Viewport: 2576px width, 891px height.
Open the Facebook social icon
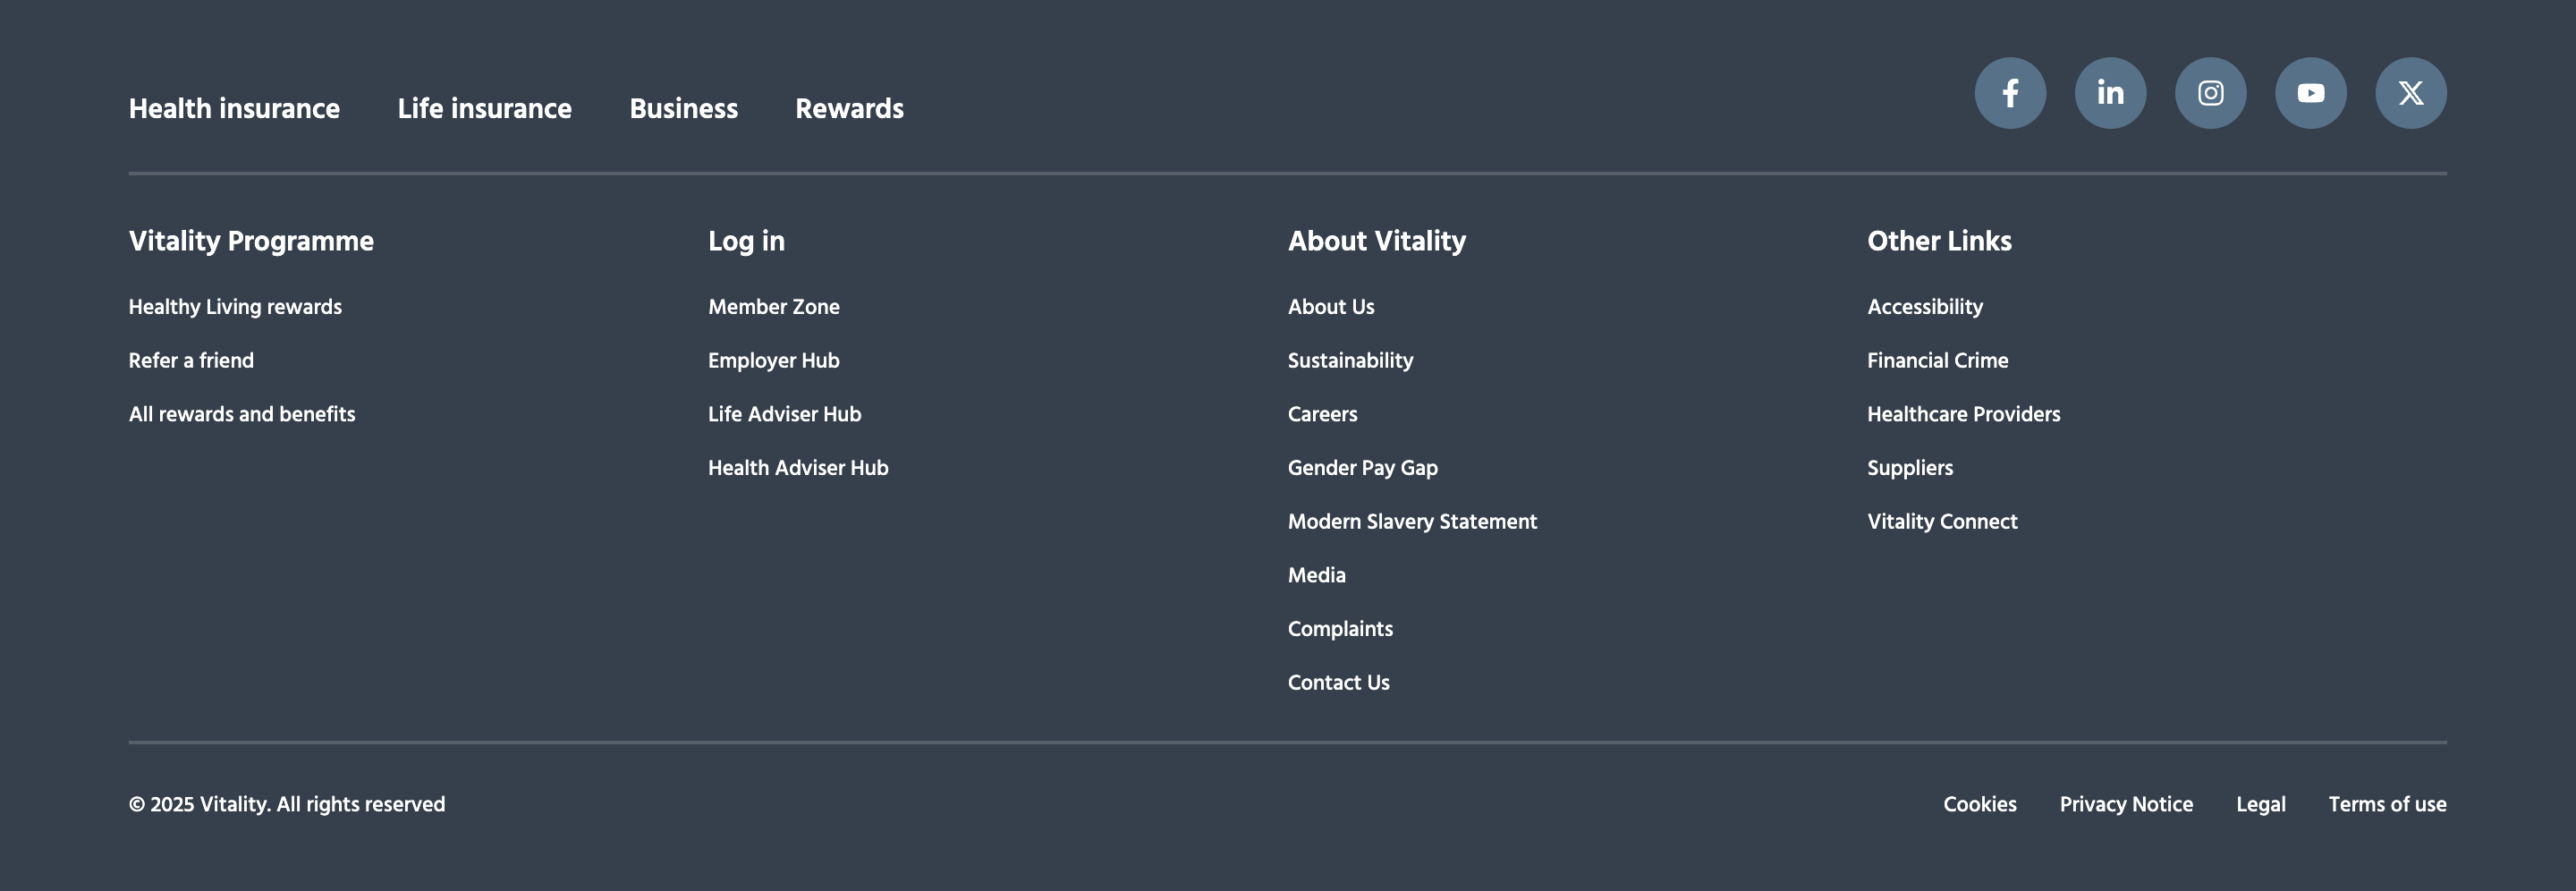(x=2010, y=93)
